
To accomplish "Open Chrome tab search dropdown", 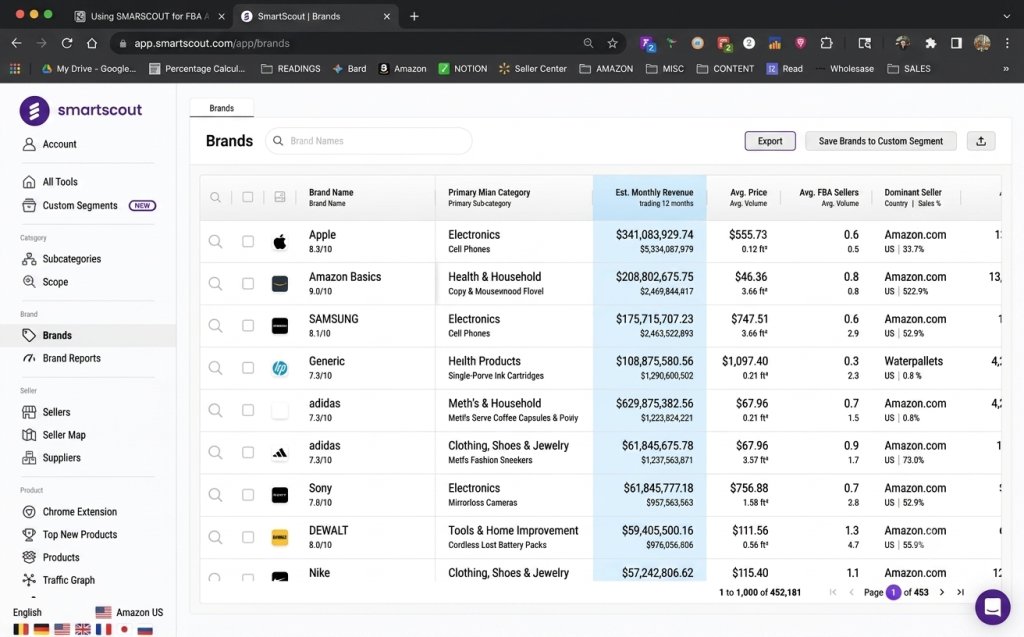I will [1006, 16].
